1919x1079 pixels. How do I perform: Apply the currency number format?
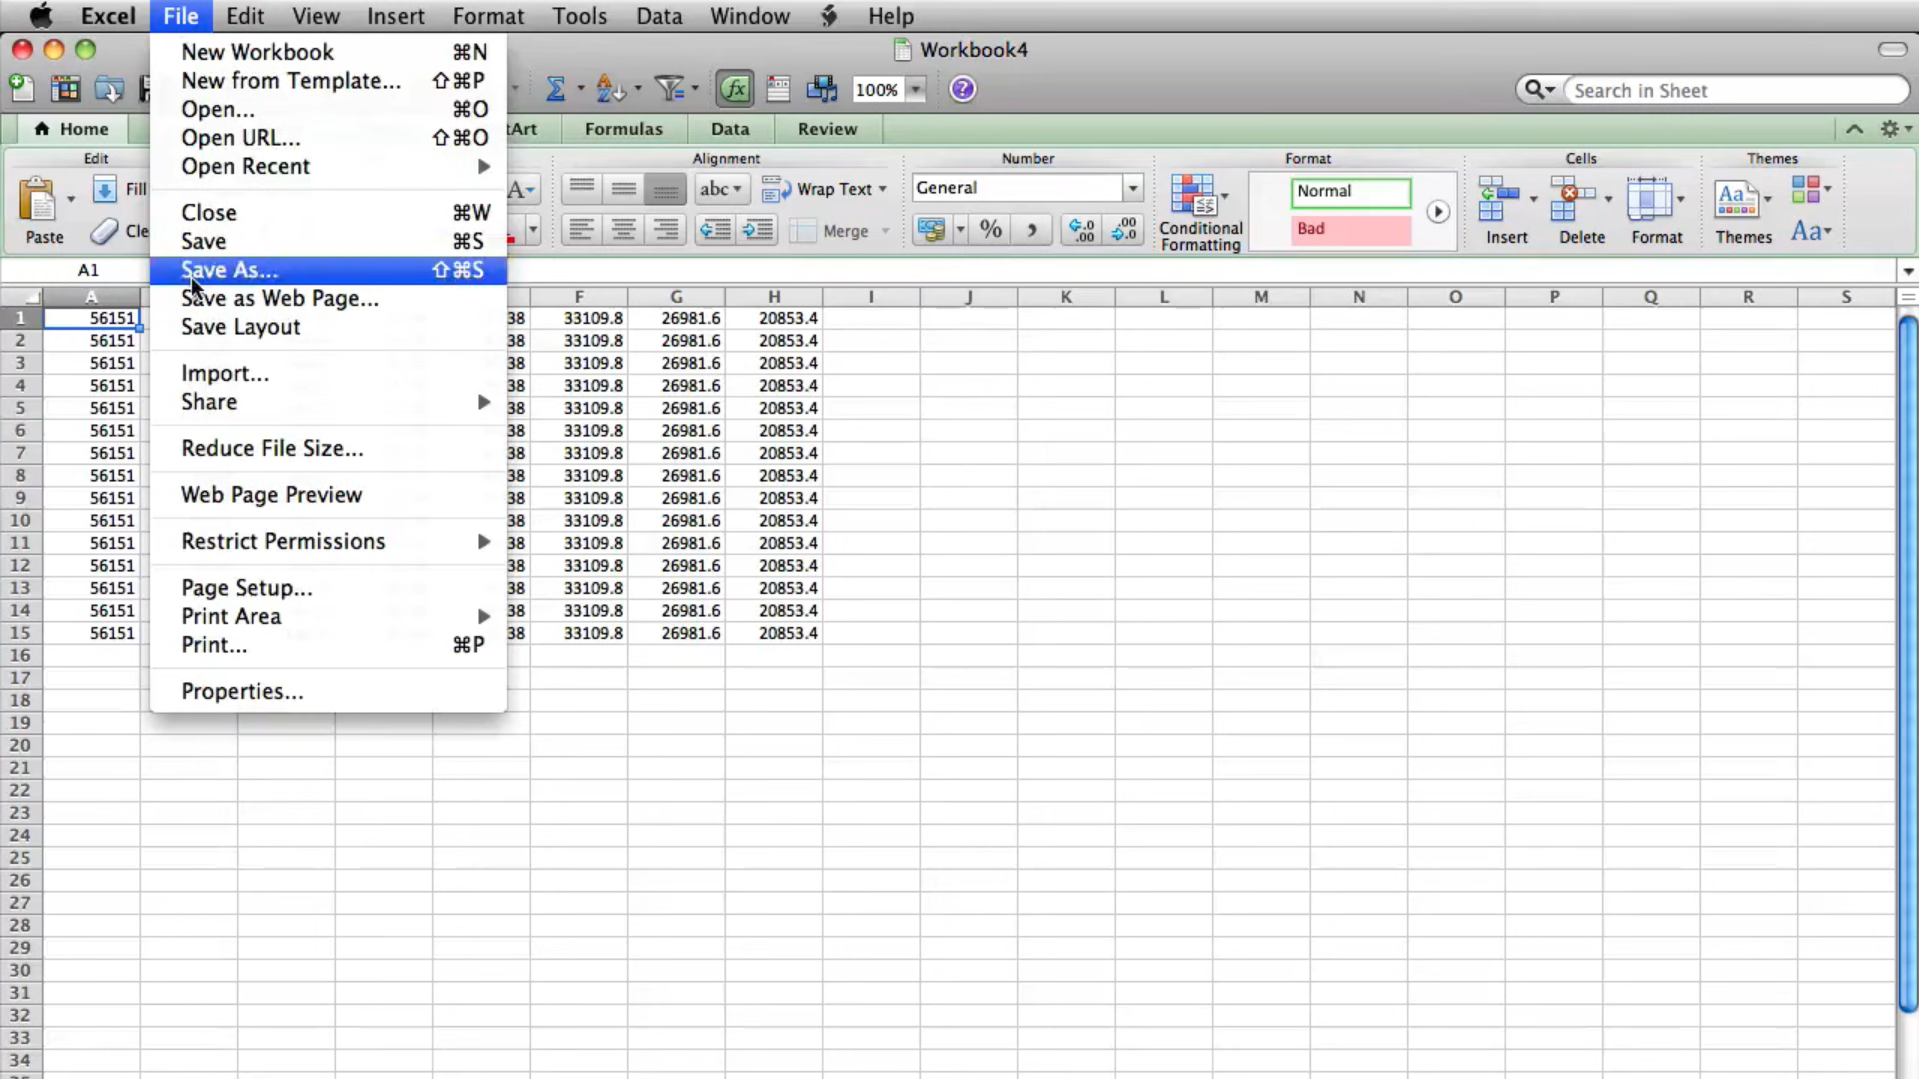931,230
